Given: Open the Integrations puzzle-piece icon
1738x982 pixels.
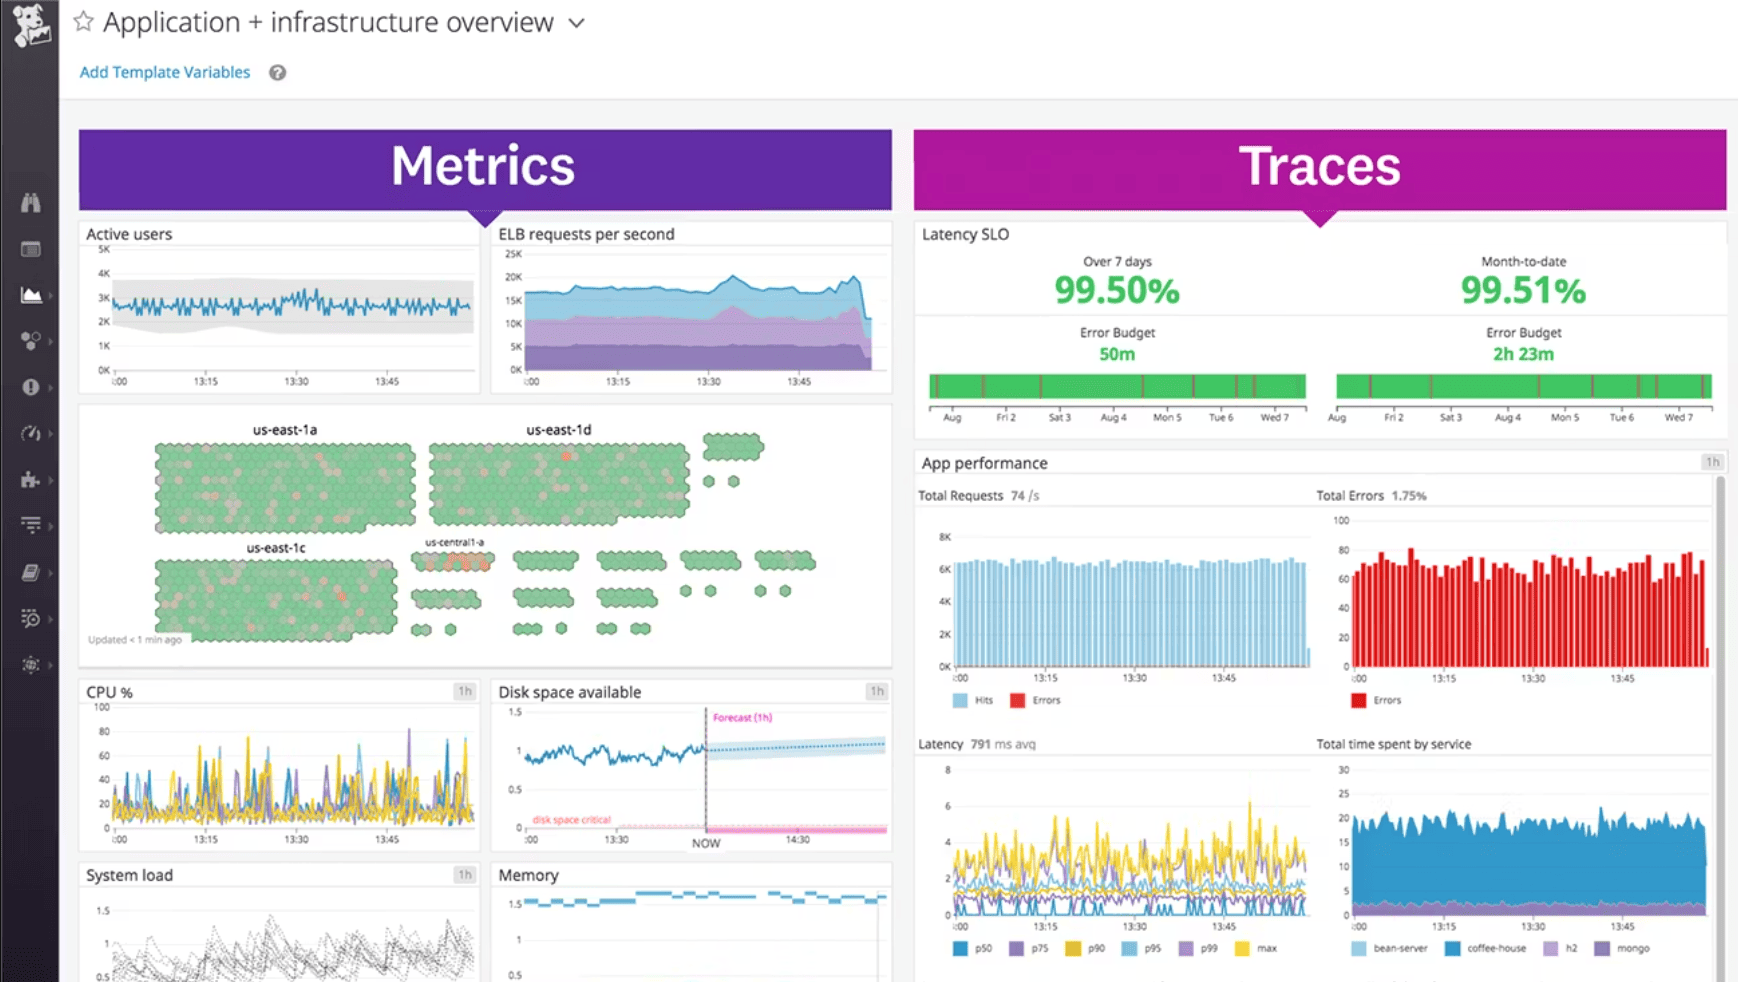Looking at the screenshot, I should coord(31,480).
